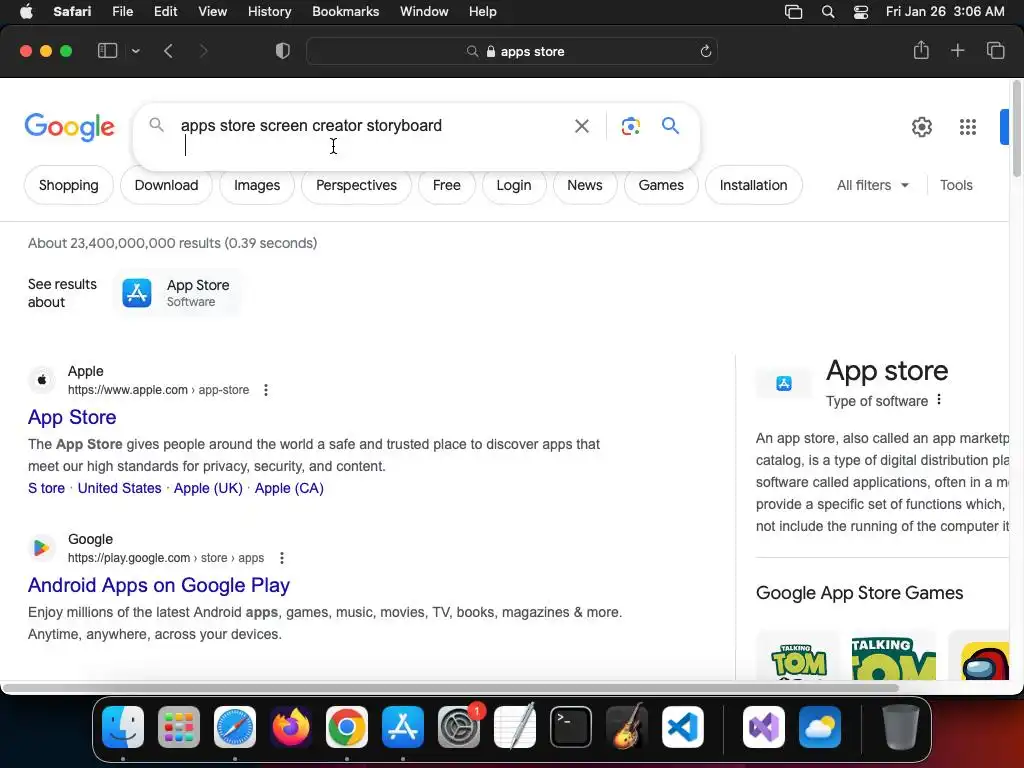The image size is (1024, 768).
Task: Open Google apps grid icon
Action: click(968, 127)
